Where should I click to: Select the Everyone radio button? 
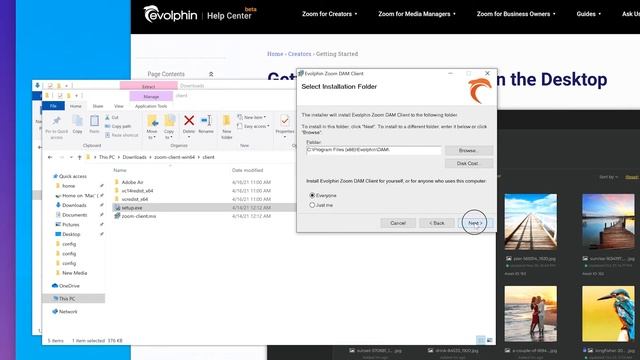pyautogui.click(x=312, y=196)
